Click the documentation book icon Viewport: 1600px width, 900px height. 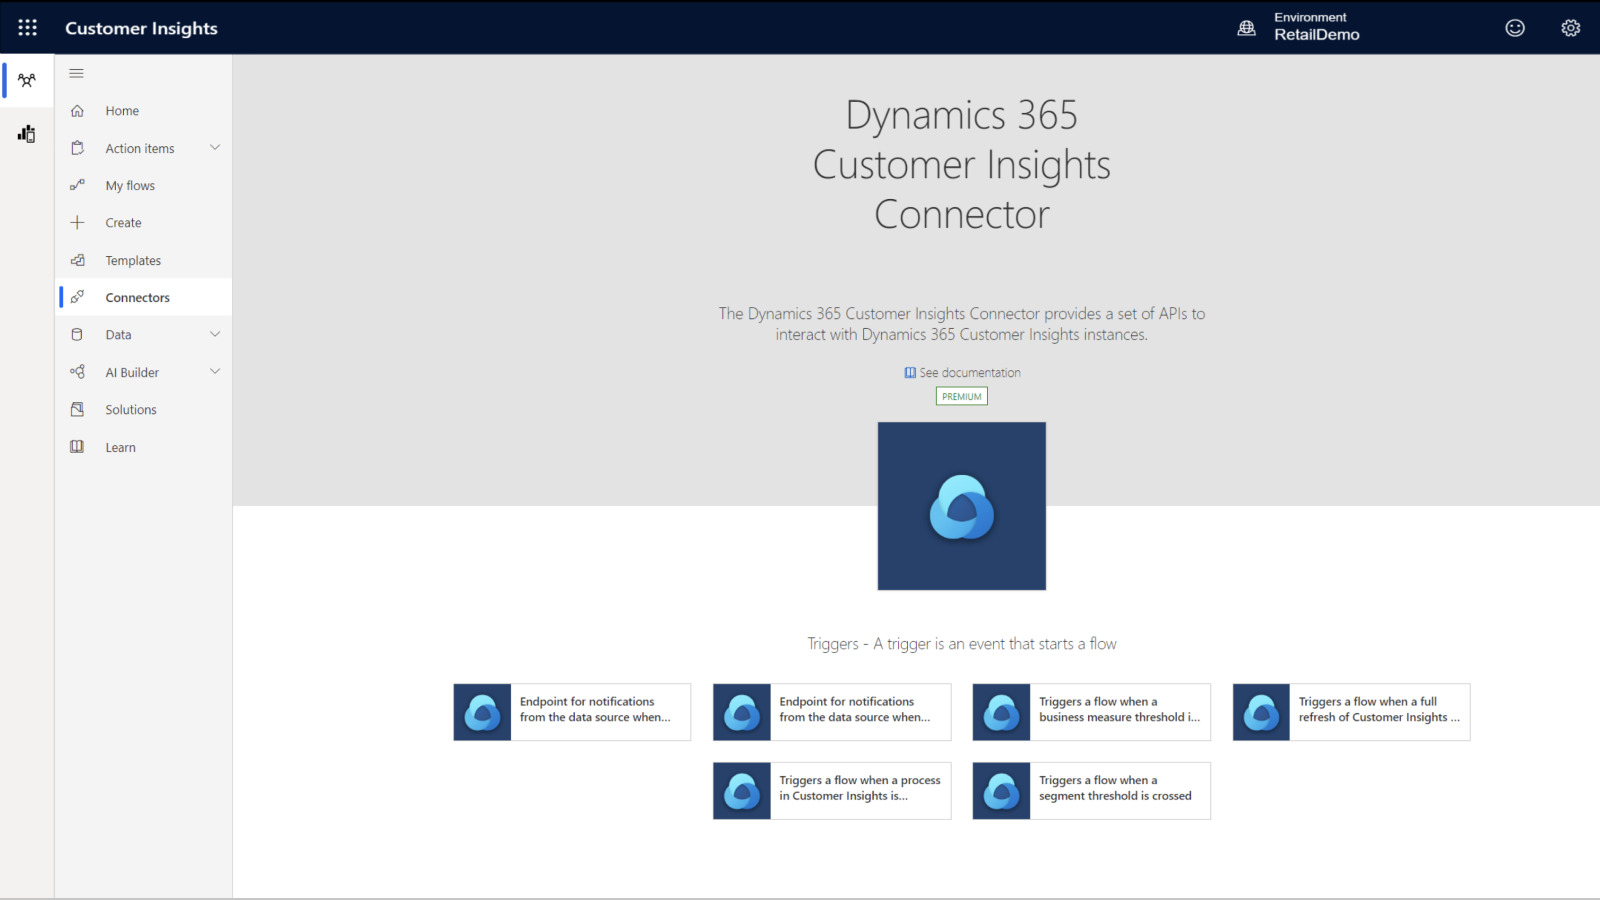pos(910,373)
